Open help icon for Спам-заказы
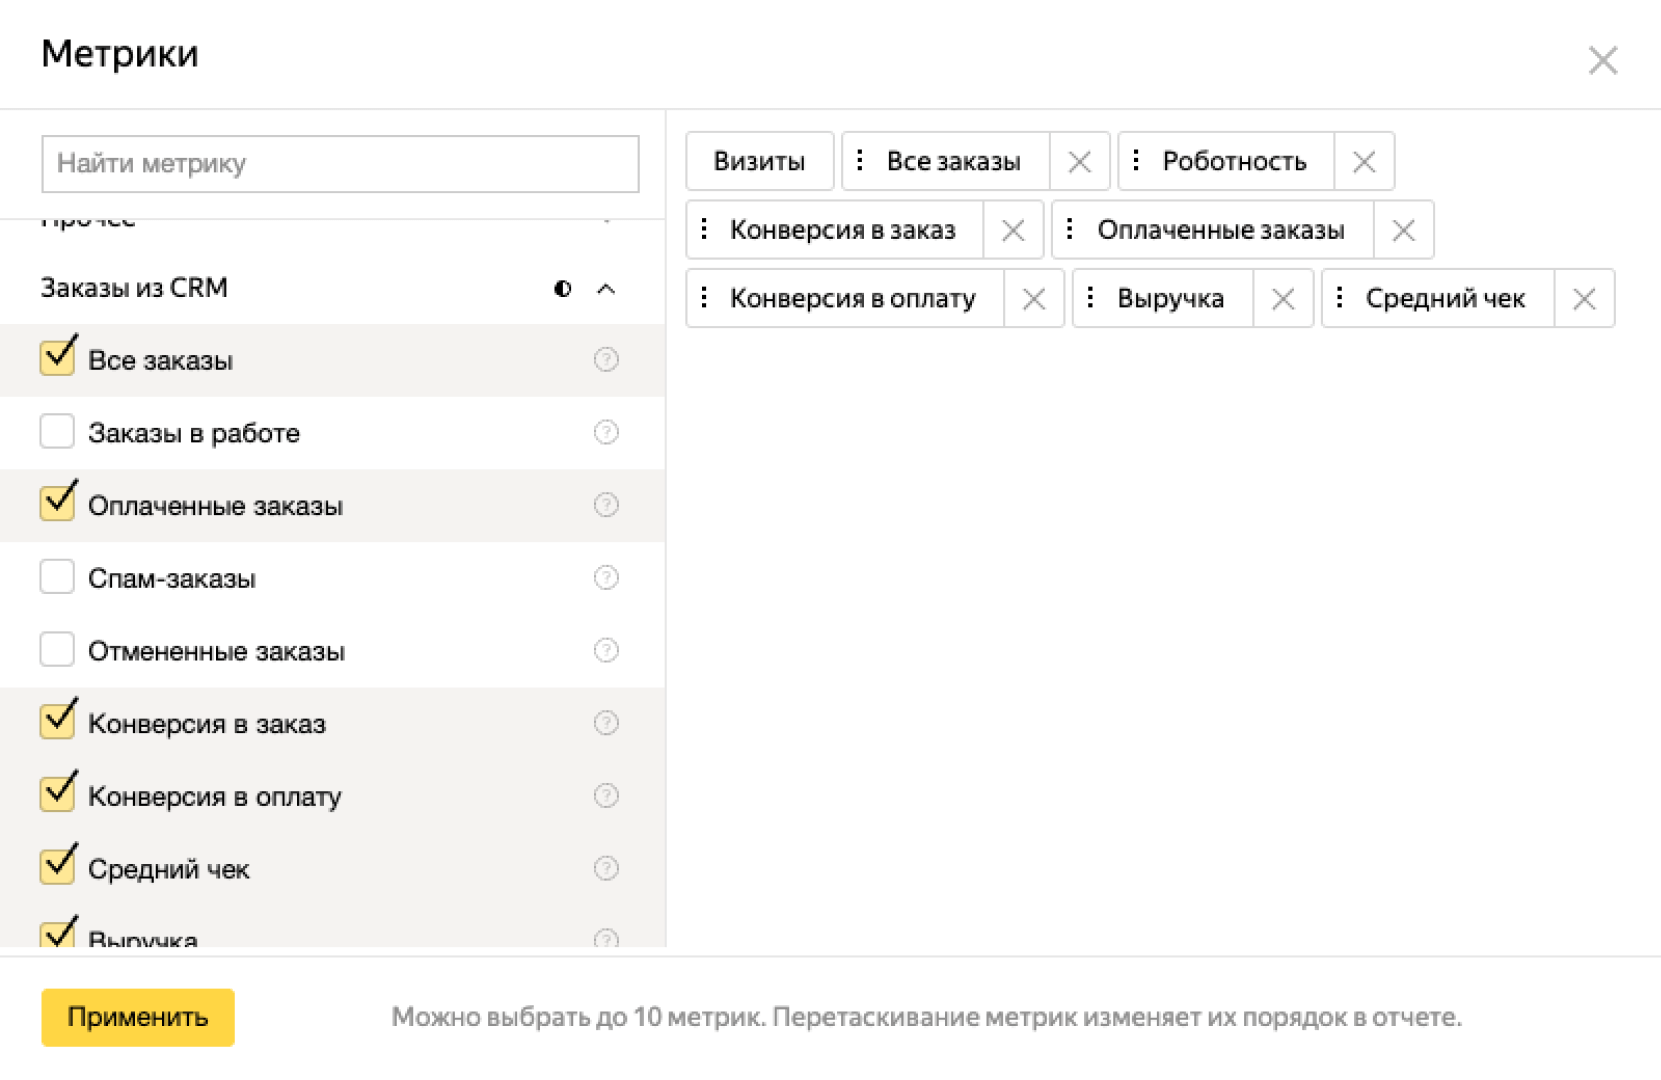This screenshot has width=1661, height=1080. [606, 578]
